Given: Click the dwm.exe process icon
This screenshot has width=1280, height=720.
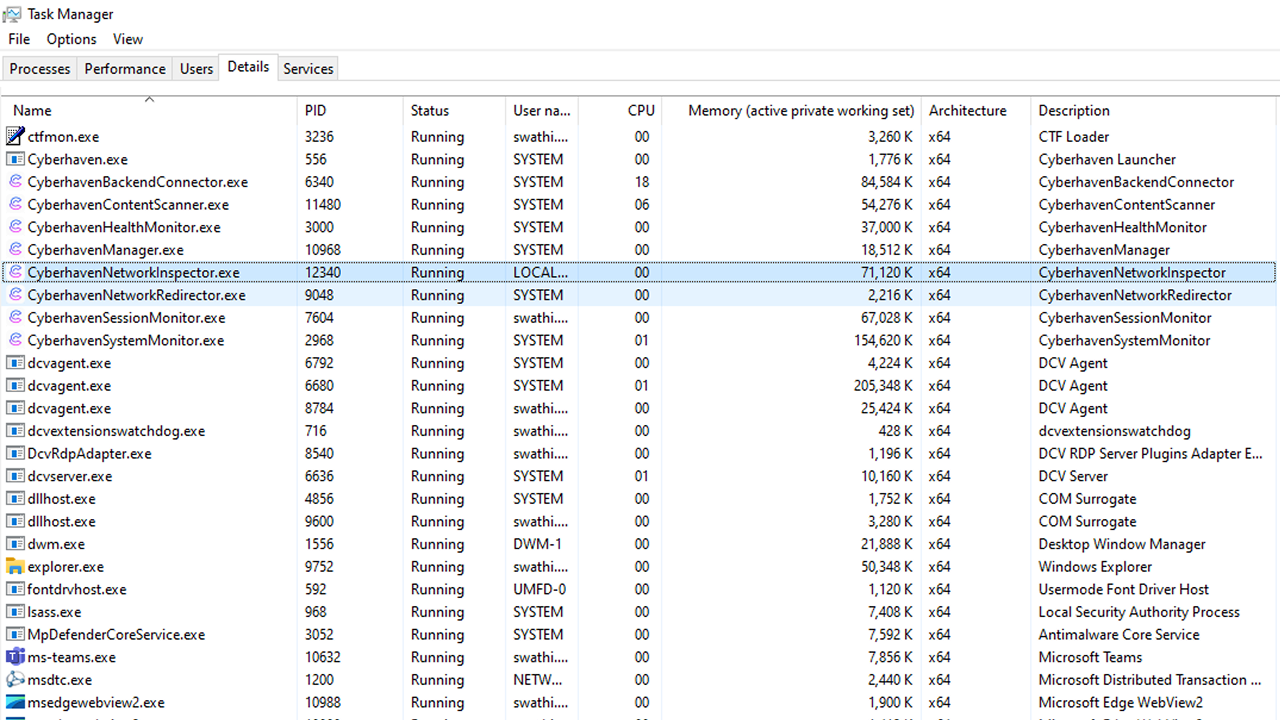Looking at the screenshot, I should click(x=15, y=544).
